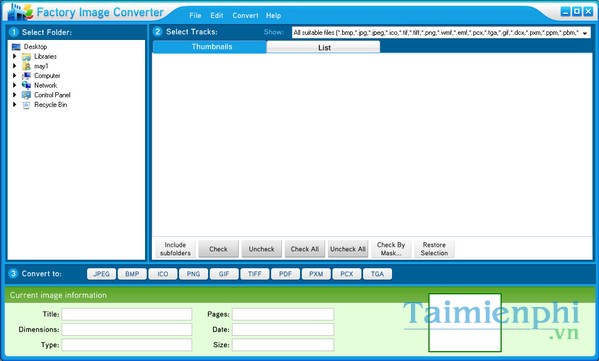Expand the Recycle Bin tree node
This screenshot has width=599, height=361.
[x=15, y=104]
